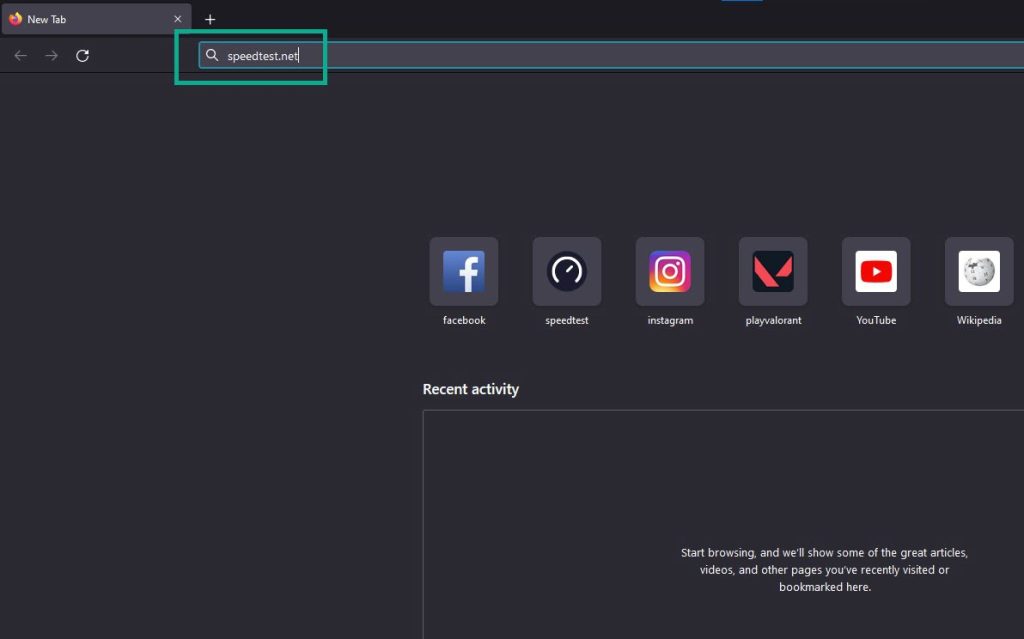Open the Wikipedia globe shortcut icon
The image size is (1024, 639).
(979, 271)
